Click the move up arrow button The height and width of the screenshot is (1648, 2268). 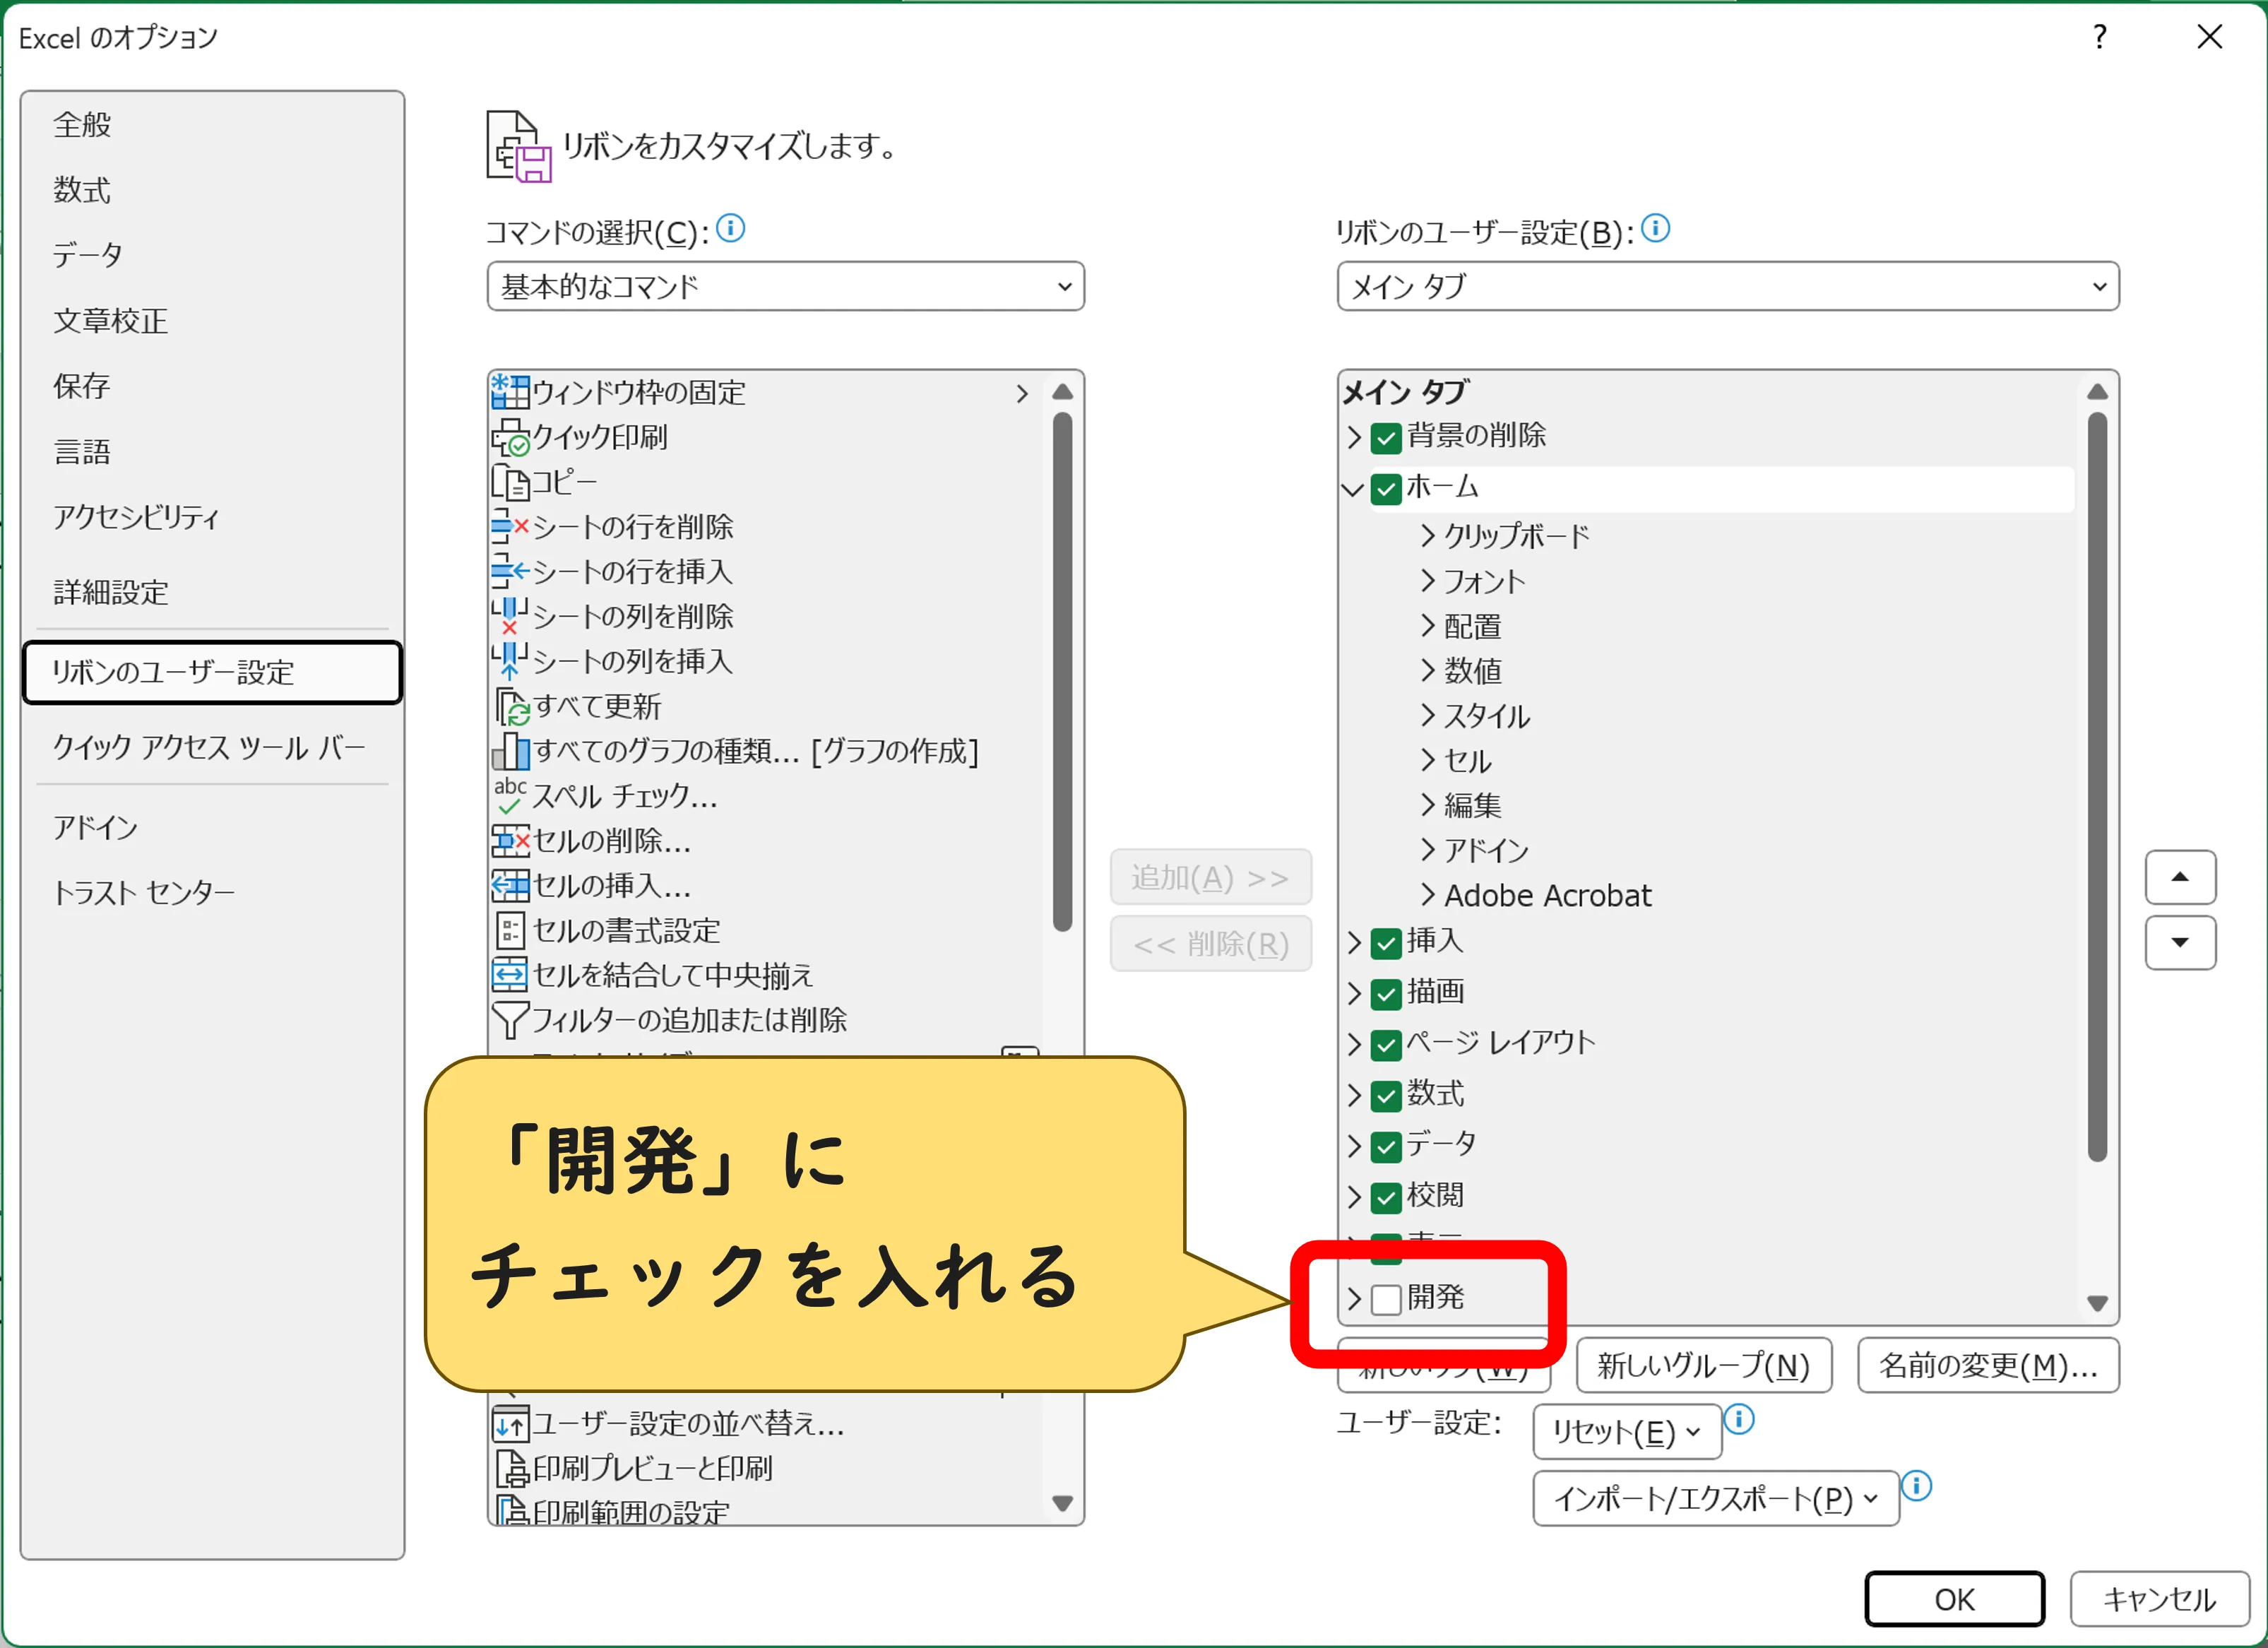pyautogui.click(x=2180, y=877)
